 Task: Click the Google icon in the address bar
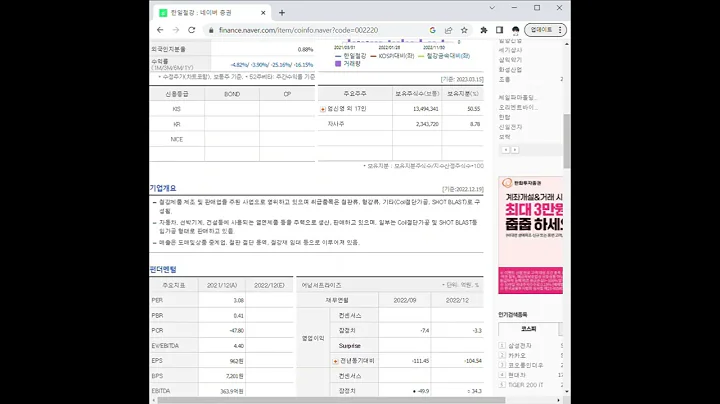coord(432,30)
